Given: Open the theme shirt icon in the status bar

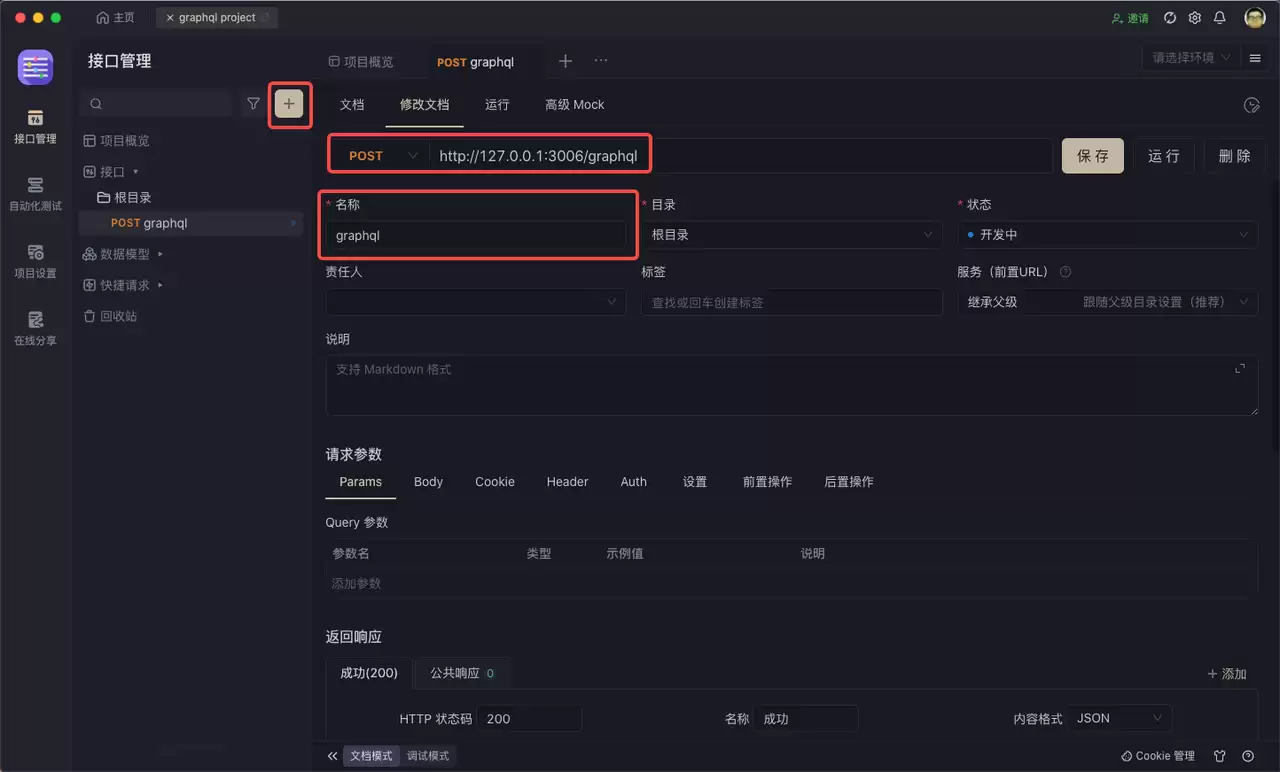Looking at the screenshot, I should [x=1220, y=756].
